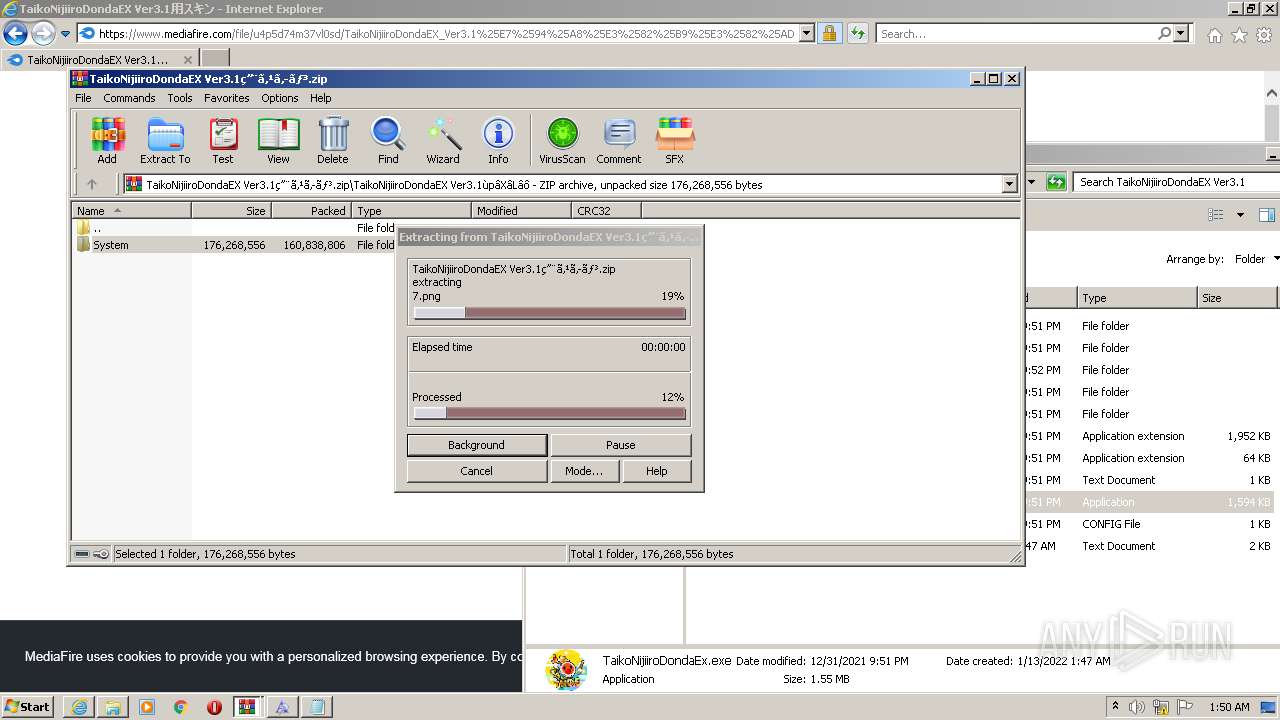This screenshot has height=720, width=1280.
Task: Open the archive Comment tool
Action: coord(619,140)
